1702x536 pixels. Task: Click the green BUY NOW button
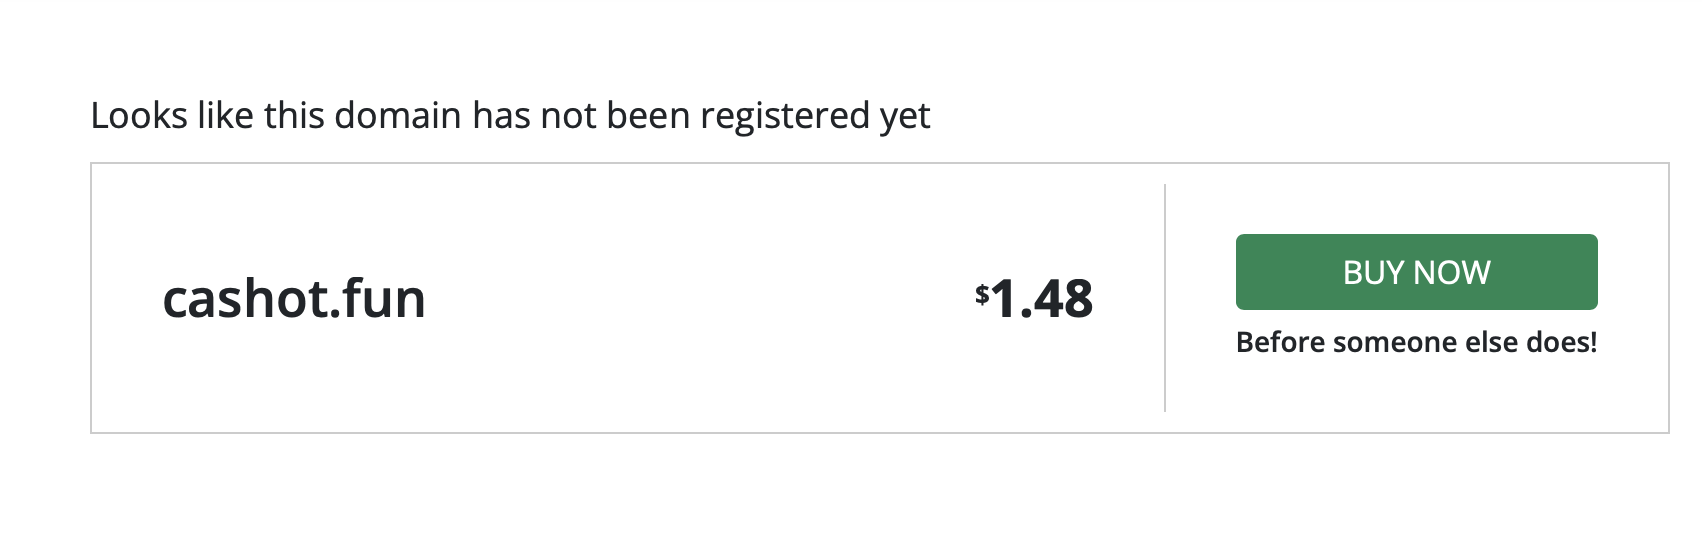[x=1416, y=272]
